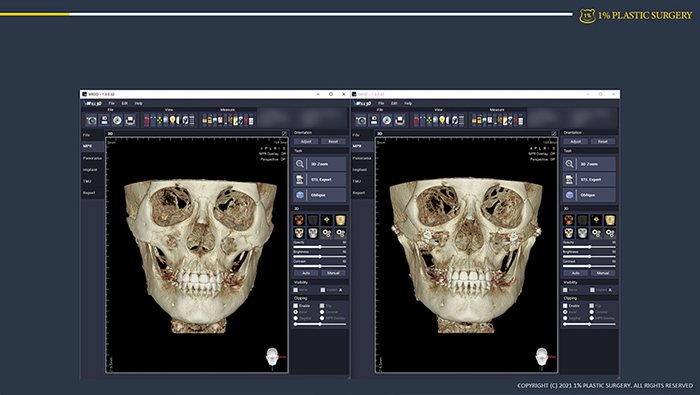
Task: Select Axial clipping radio in left window
Action: (296, 312)
